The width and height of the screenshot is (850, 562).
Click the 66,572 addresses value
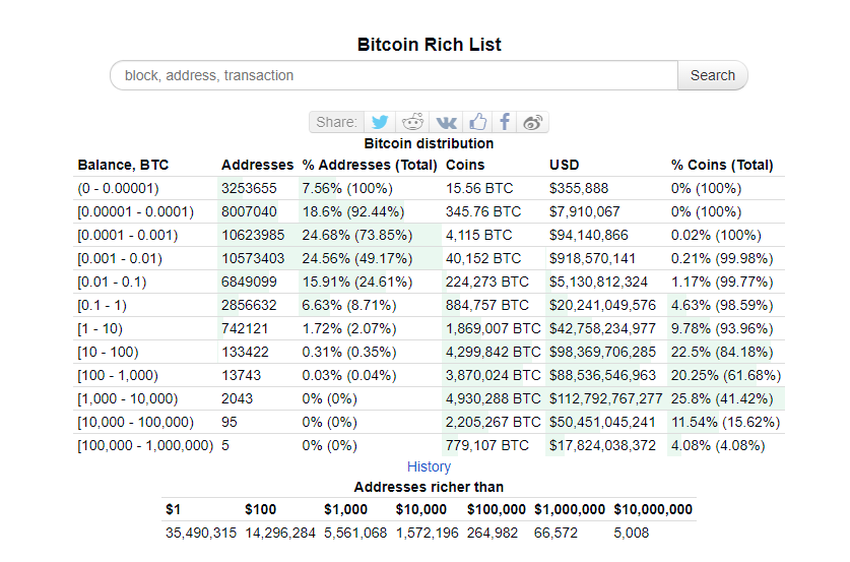[556, 532]
